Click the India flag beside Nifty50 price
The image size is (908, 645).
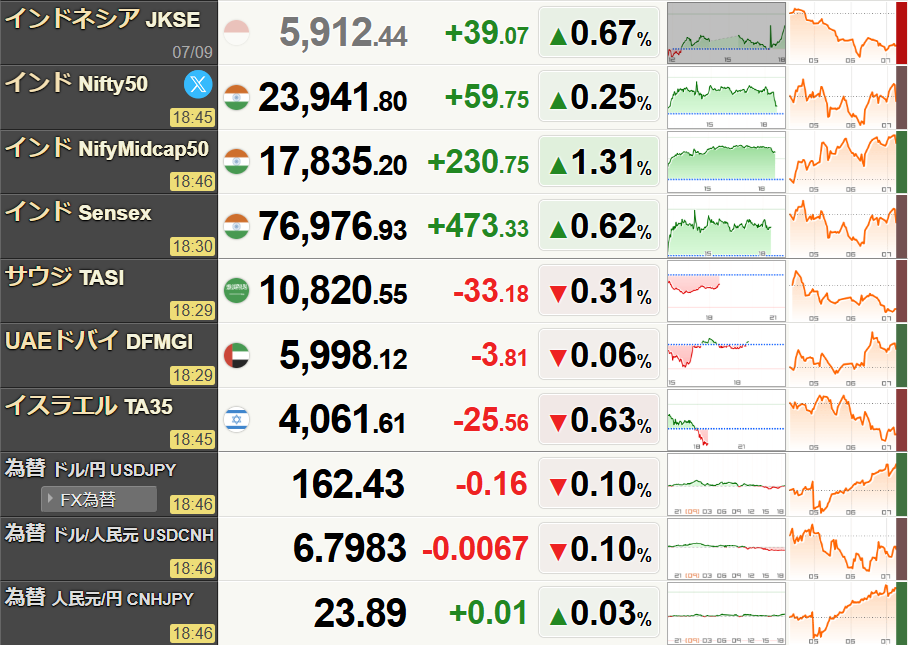[236, 97]
